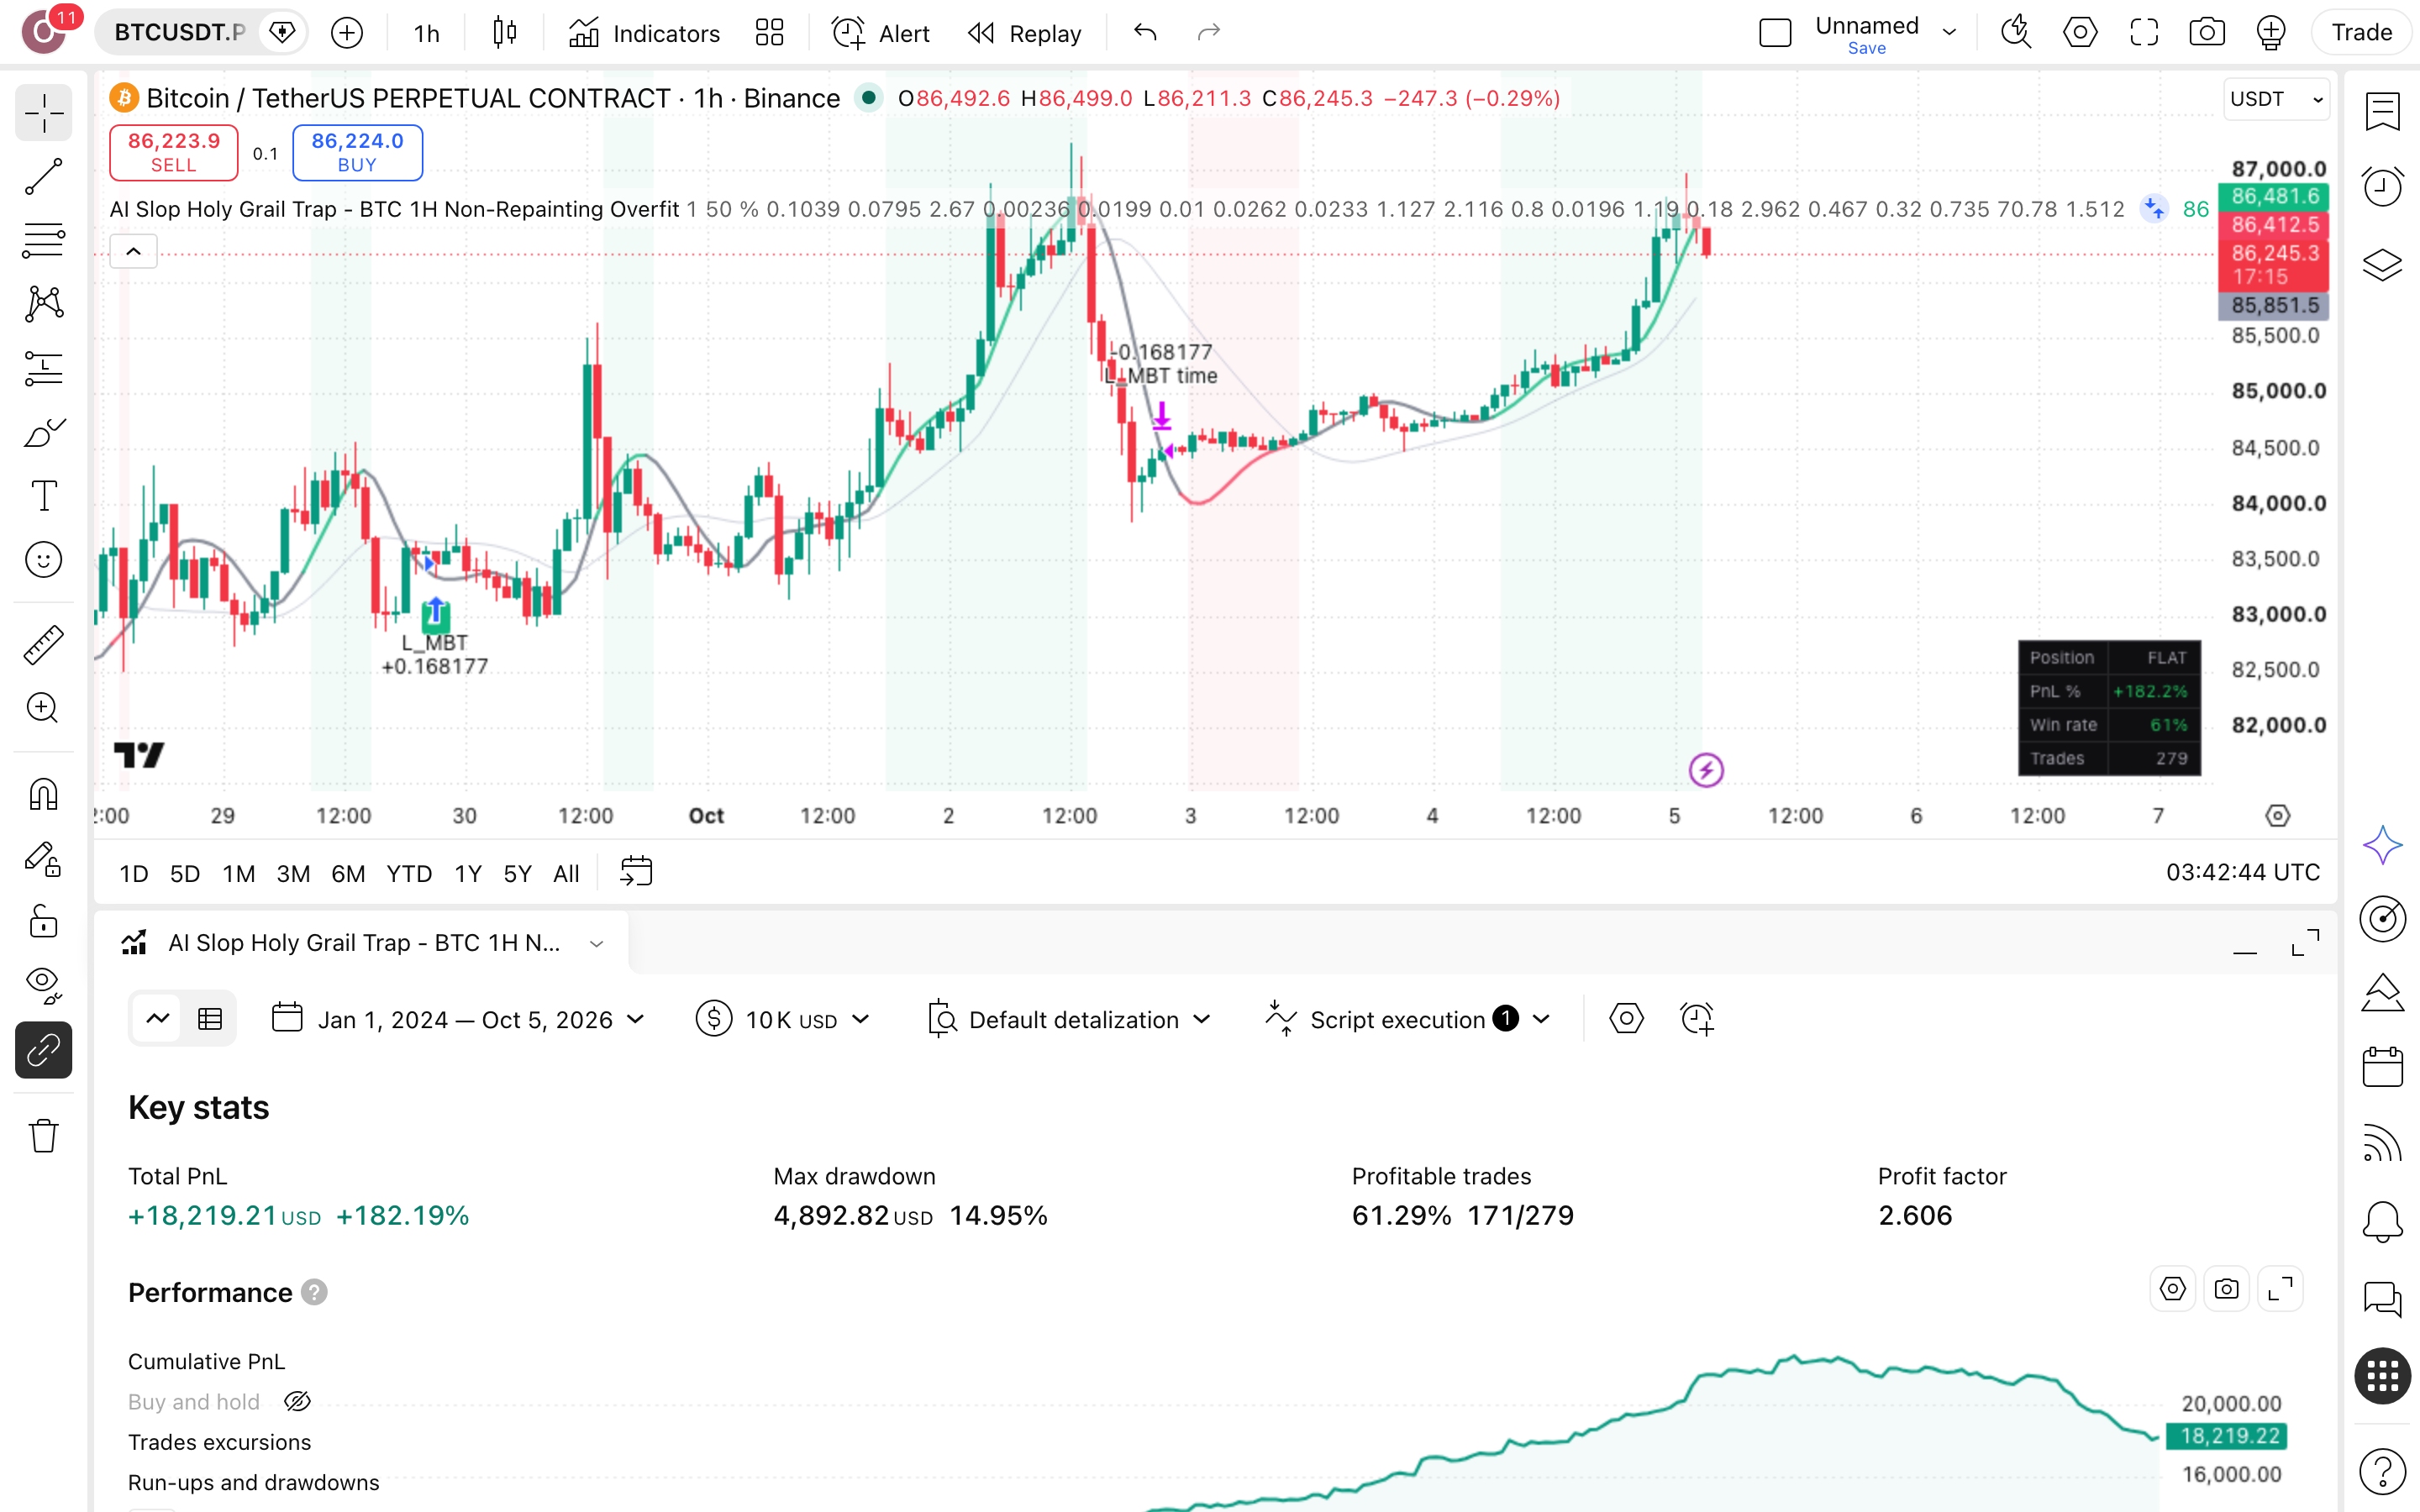This screenshot has height=1512, width=2420.
Task: Click the red SELL price button
Action: [x=173, y=152]
